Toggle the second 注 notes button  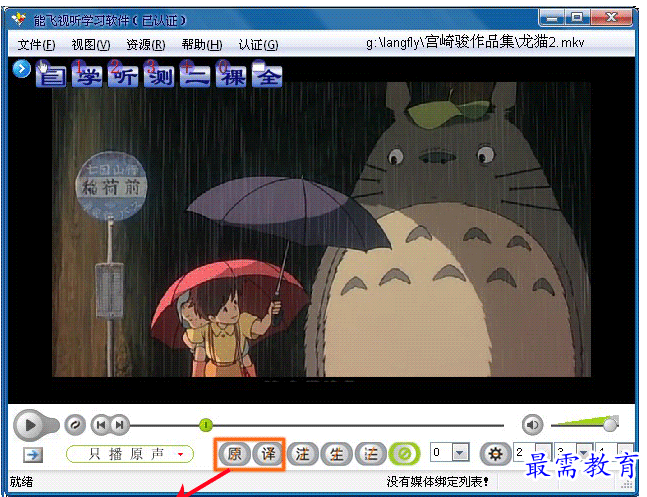pos(371,454)
